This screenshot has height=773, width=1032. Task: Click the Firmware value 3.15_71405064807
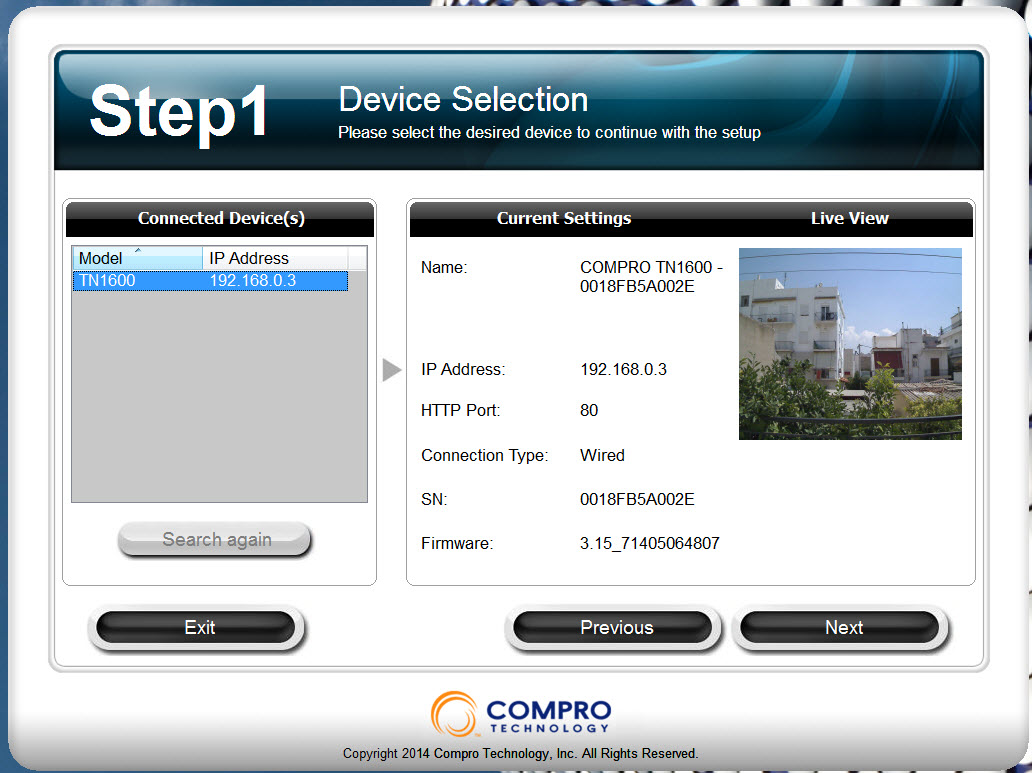click(650, 543)
